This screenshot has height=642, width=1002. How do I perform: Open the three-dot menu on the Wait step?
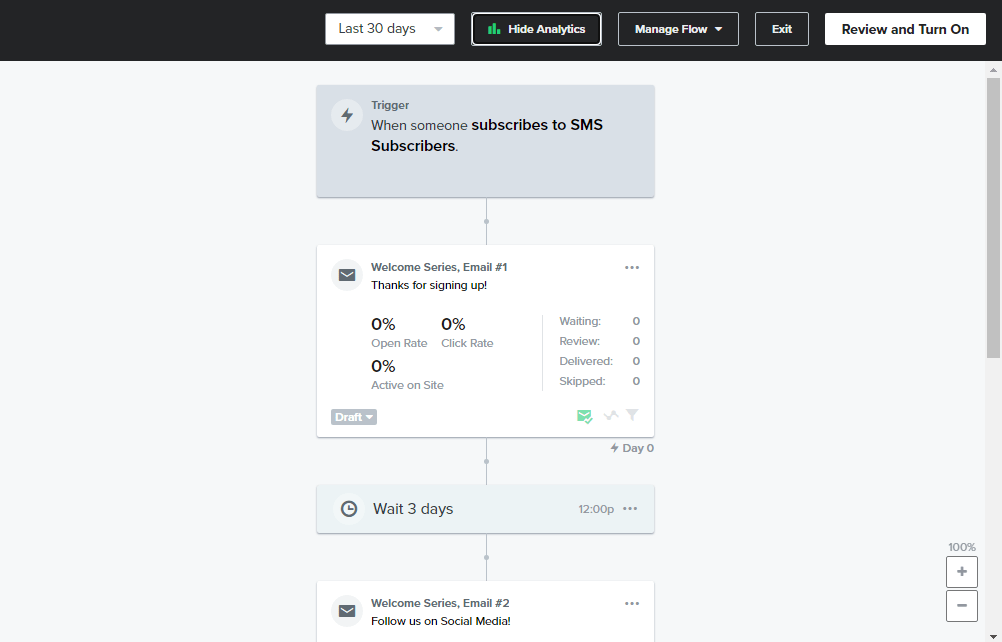[x=630, y=508]
